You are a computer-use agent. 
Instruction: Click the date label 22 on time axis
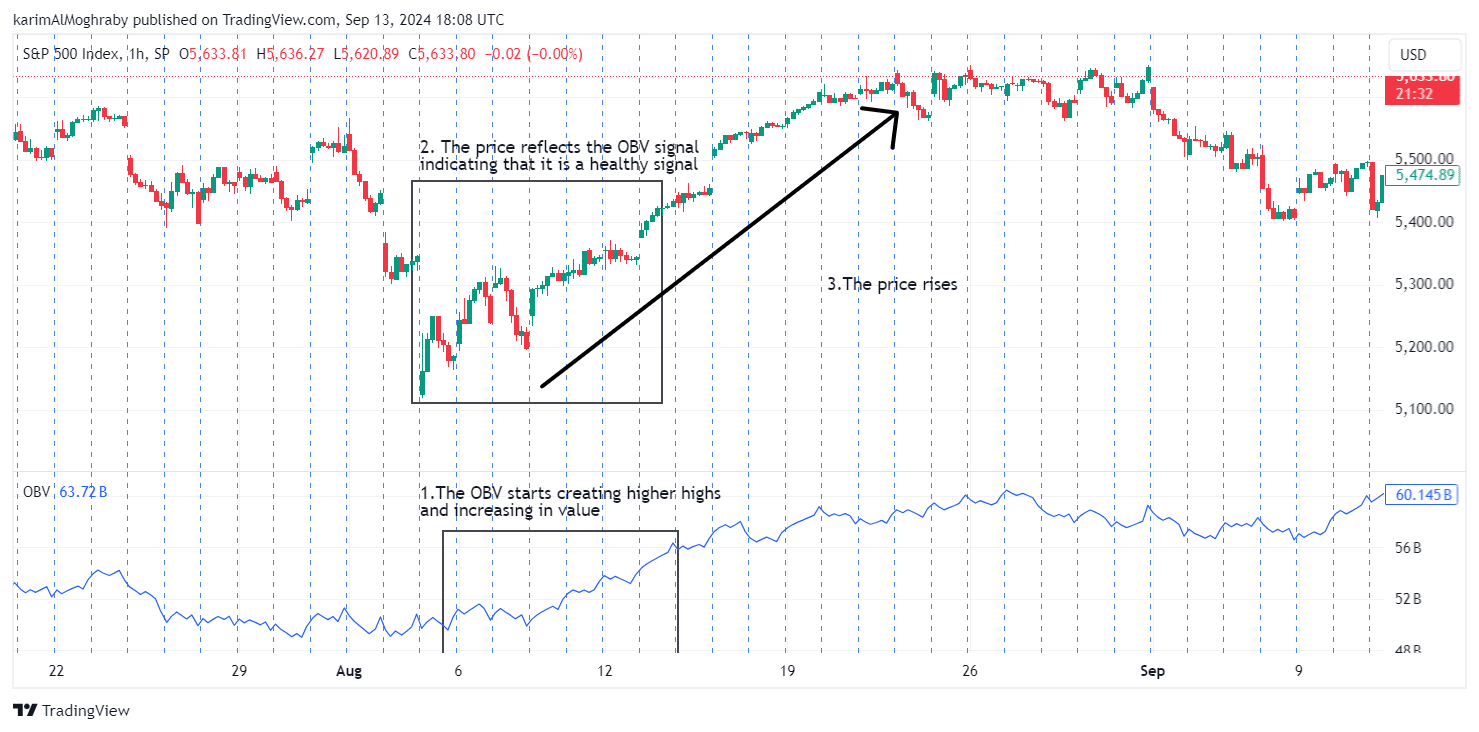tap(56, 670)
